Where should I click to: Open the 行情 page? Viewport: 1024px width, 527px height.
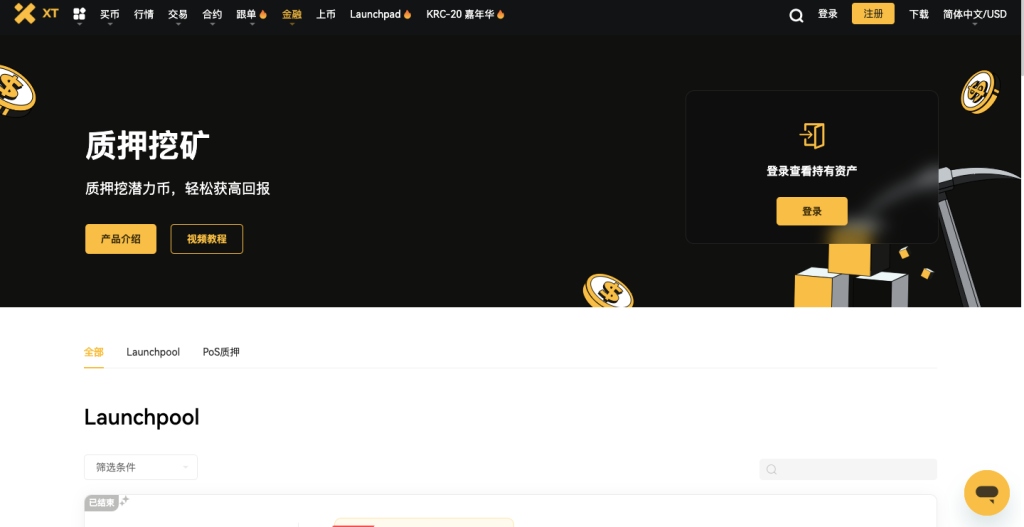[x=144, y=14]
